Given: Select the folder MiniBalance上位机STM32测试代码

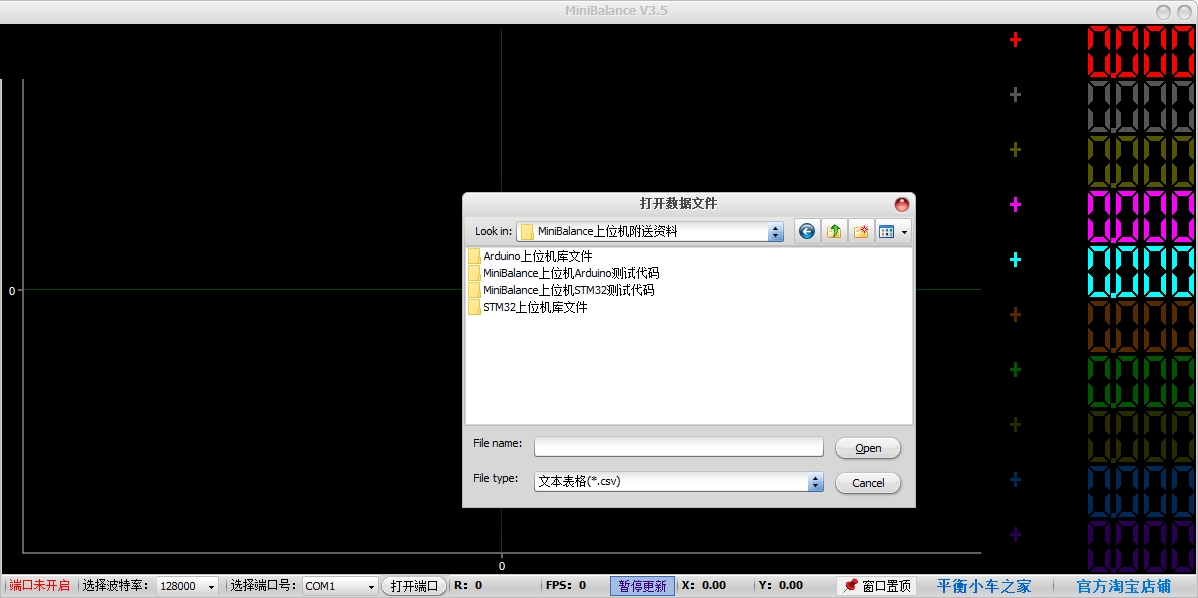Looking at the screenshot, I should coord(561,290).
